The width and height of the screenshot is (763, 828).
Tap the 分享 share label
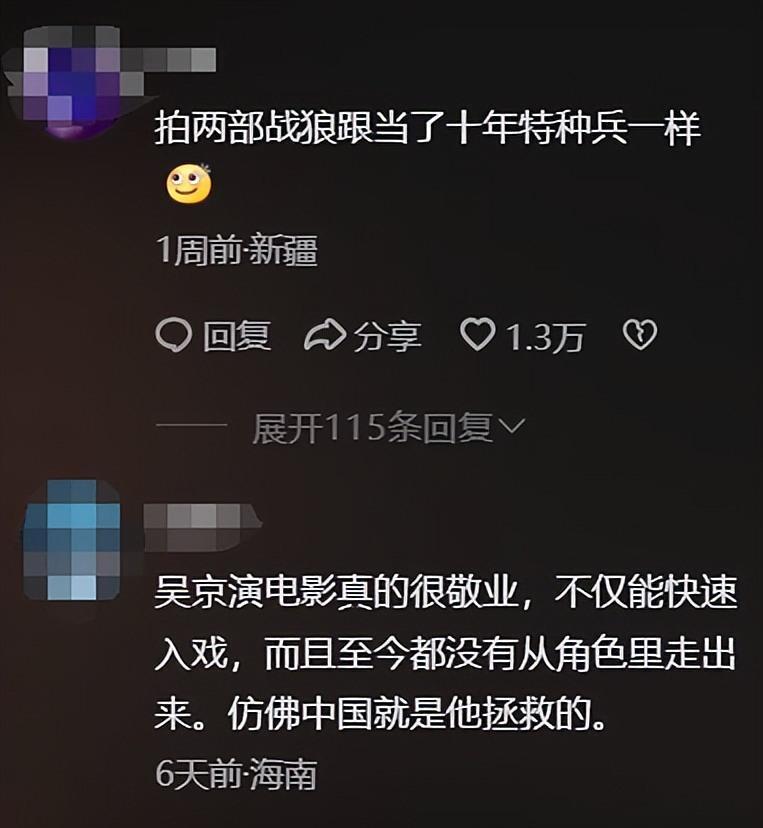pyautogui.click(x=388, y=336)
